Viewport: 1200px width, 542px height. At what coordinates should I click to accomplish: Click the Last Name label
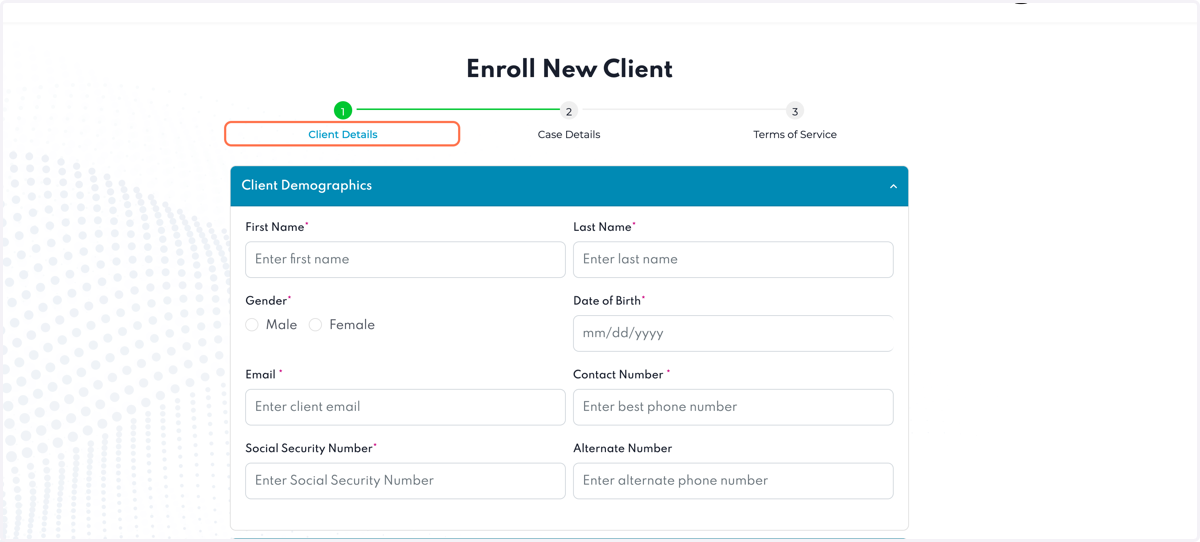pos(602,227)
